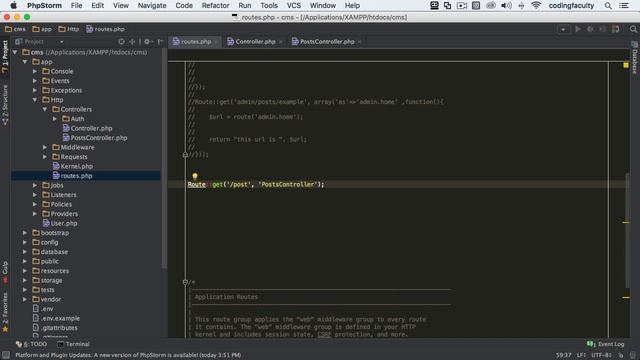
Task: Click the Platform and Plugin Updates message
Action: point(128,355)
